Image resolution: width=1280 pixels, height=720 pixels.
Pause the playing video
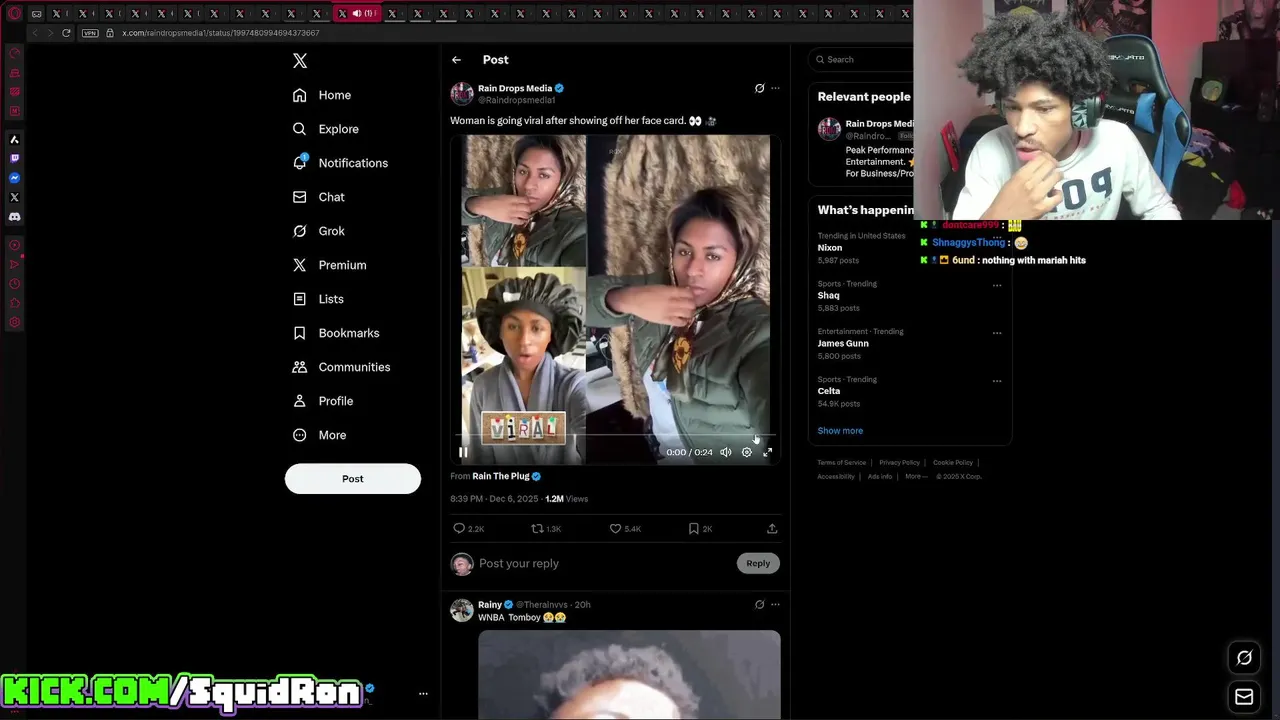(x=463, y=452)
